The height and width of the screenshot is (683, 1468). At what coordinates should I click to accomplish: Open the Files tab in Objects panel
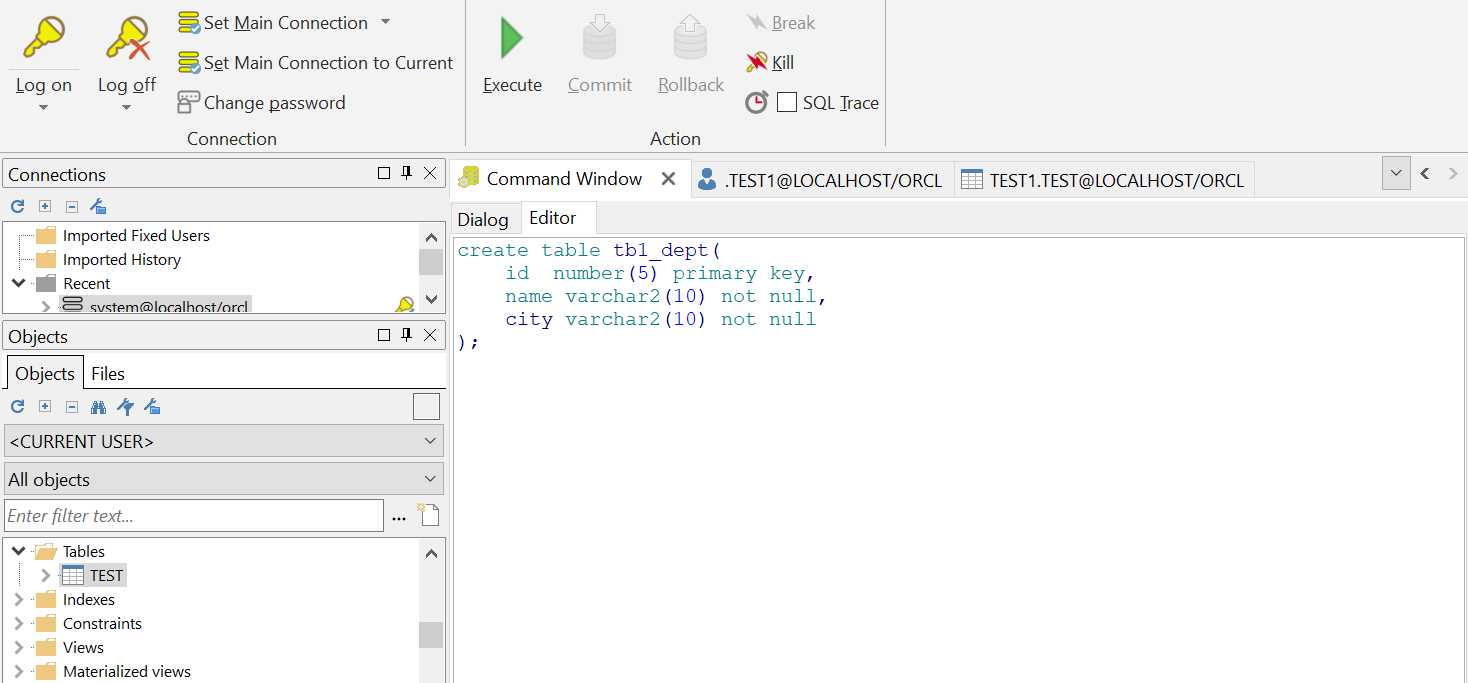point(108,373)
